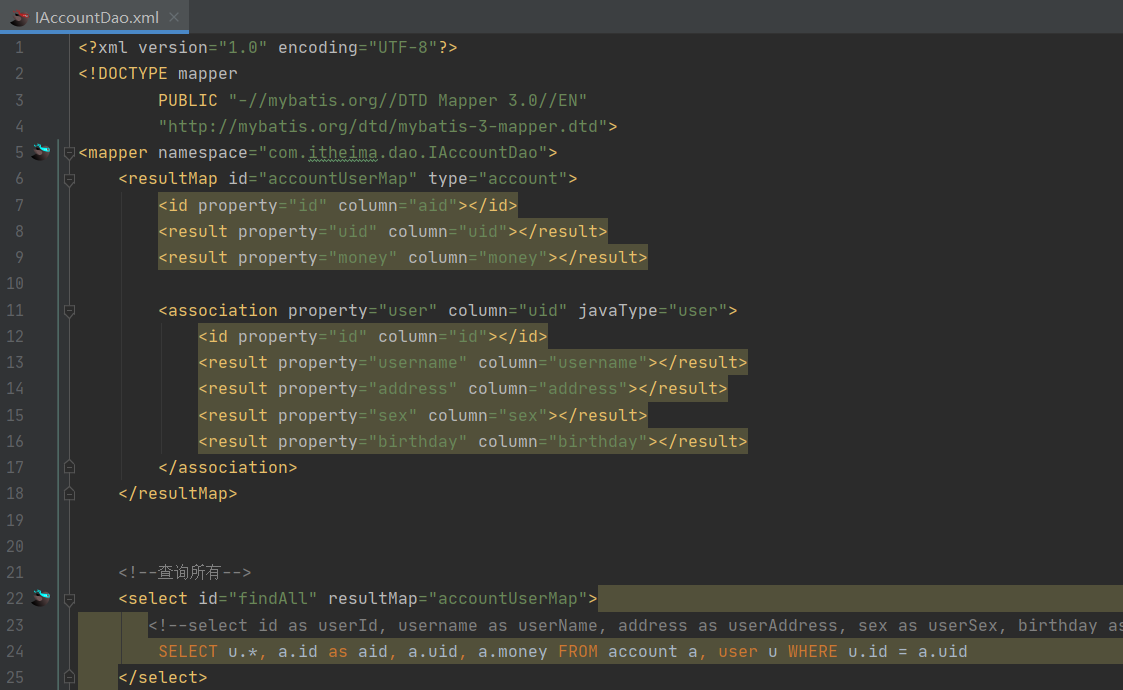The image size is (1123, 690).
Task: Place cursor on xml version="1.0" declaration
Action: point(268,47)
